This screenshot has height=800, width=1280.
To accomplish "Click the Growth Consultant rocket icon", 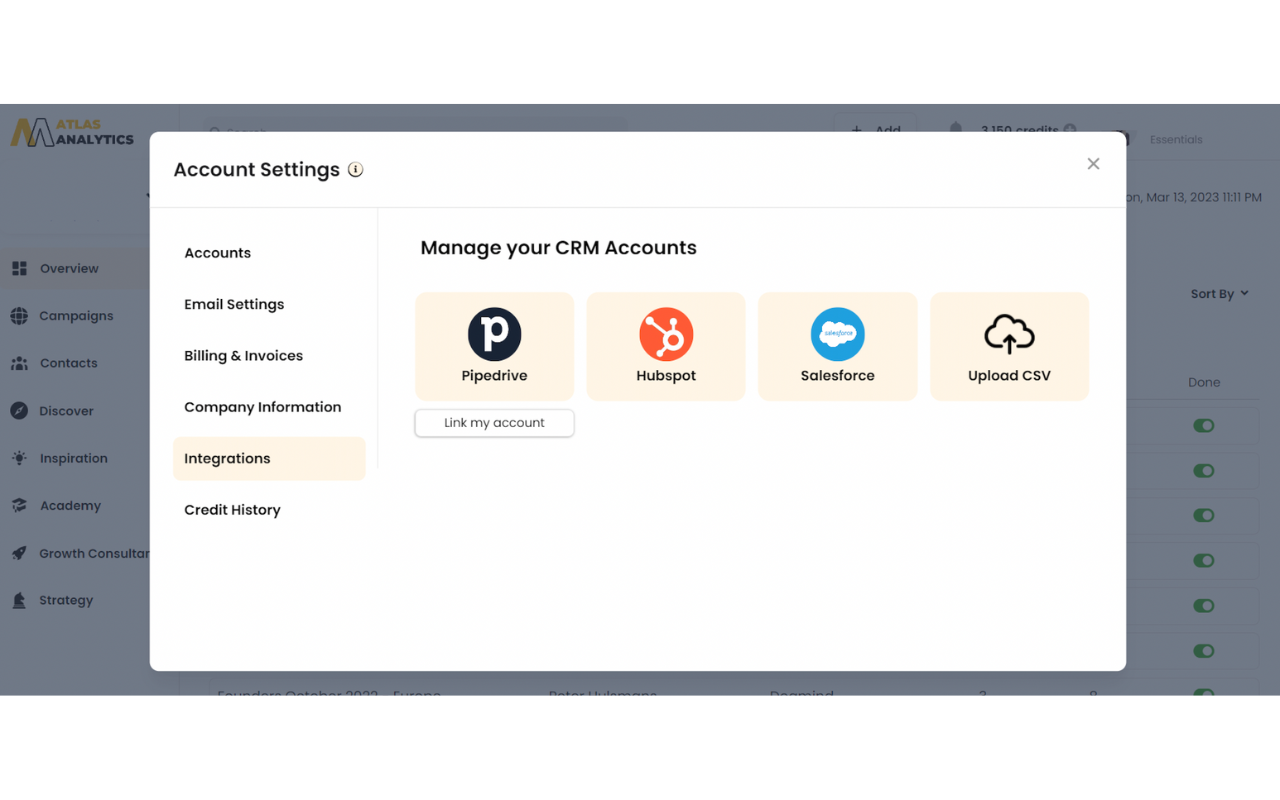I will pos(19,553).
